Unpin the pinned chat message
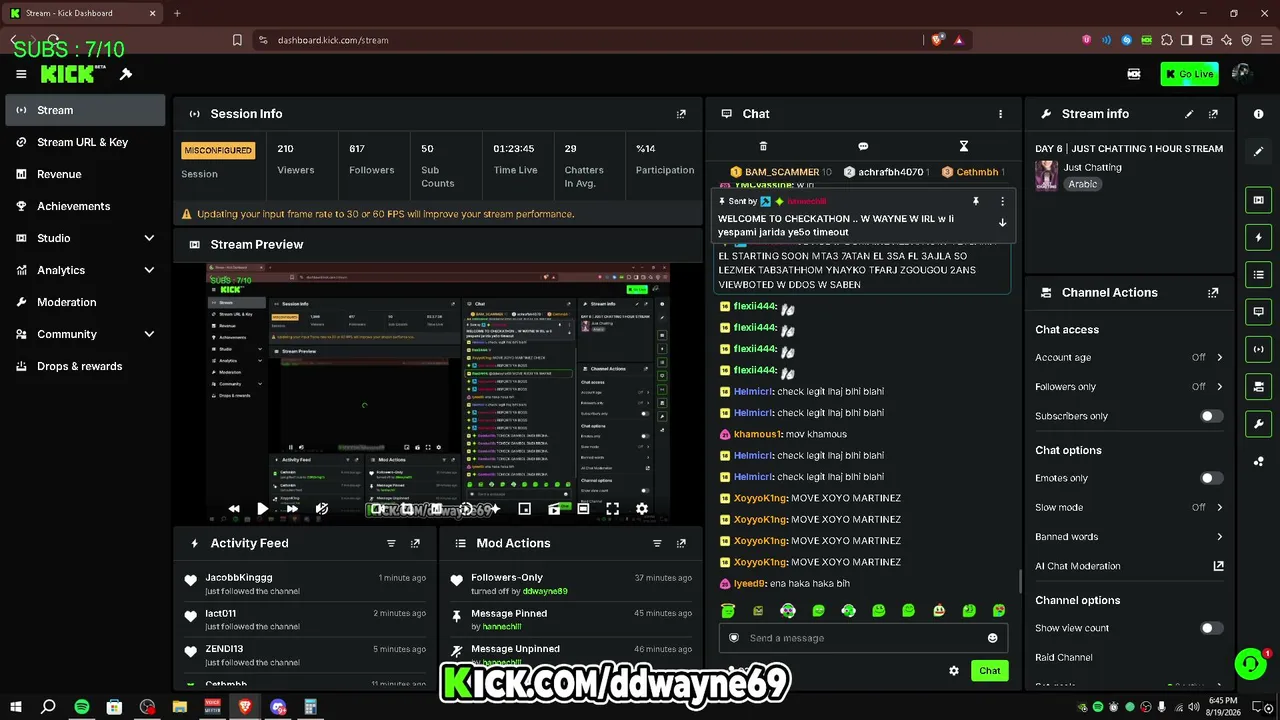Viewport: 1280px width, 720px height. 976,201
